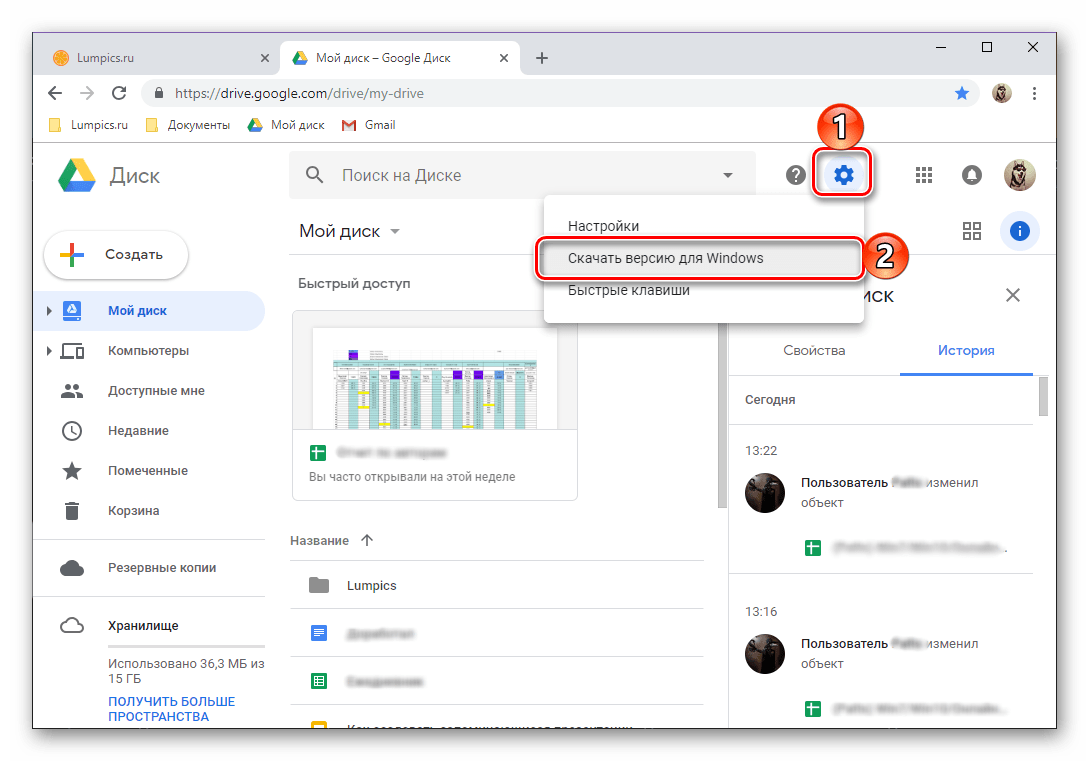Reverse sort order with Название arrow
The image size is (1089, 761).
[367, 540]
